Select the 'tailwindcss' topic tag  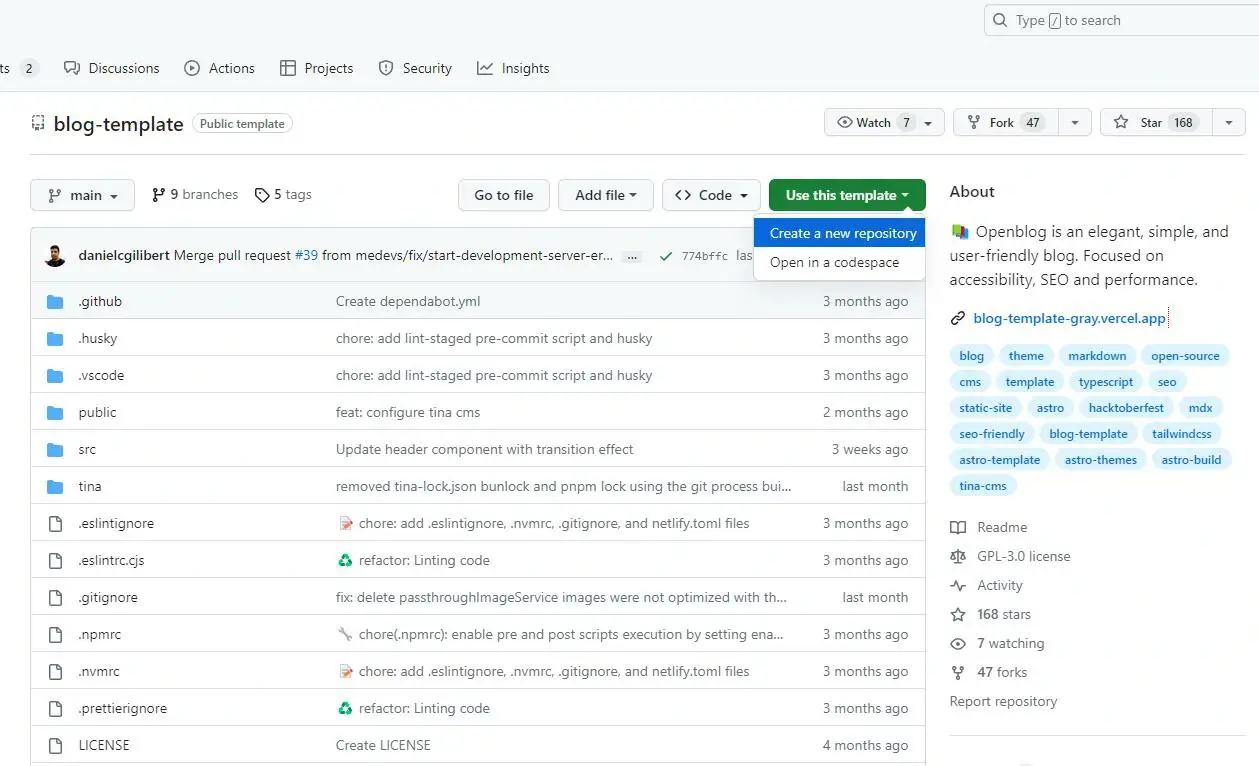click(x=1181, y=433)
